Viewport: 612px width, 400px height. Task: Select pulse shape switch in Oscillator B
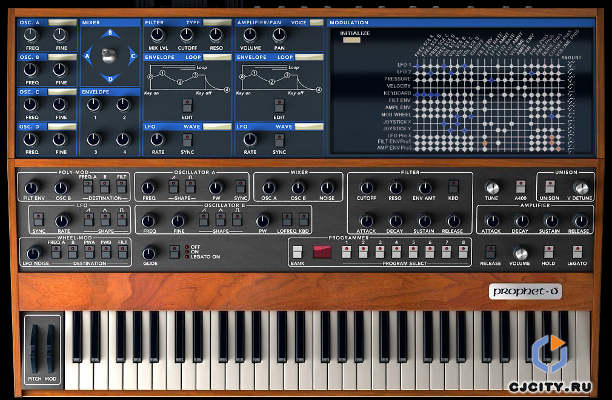coord(237,220)
